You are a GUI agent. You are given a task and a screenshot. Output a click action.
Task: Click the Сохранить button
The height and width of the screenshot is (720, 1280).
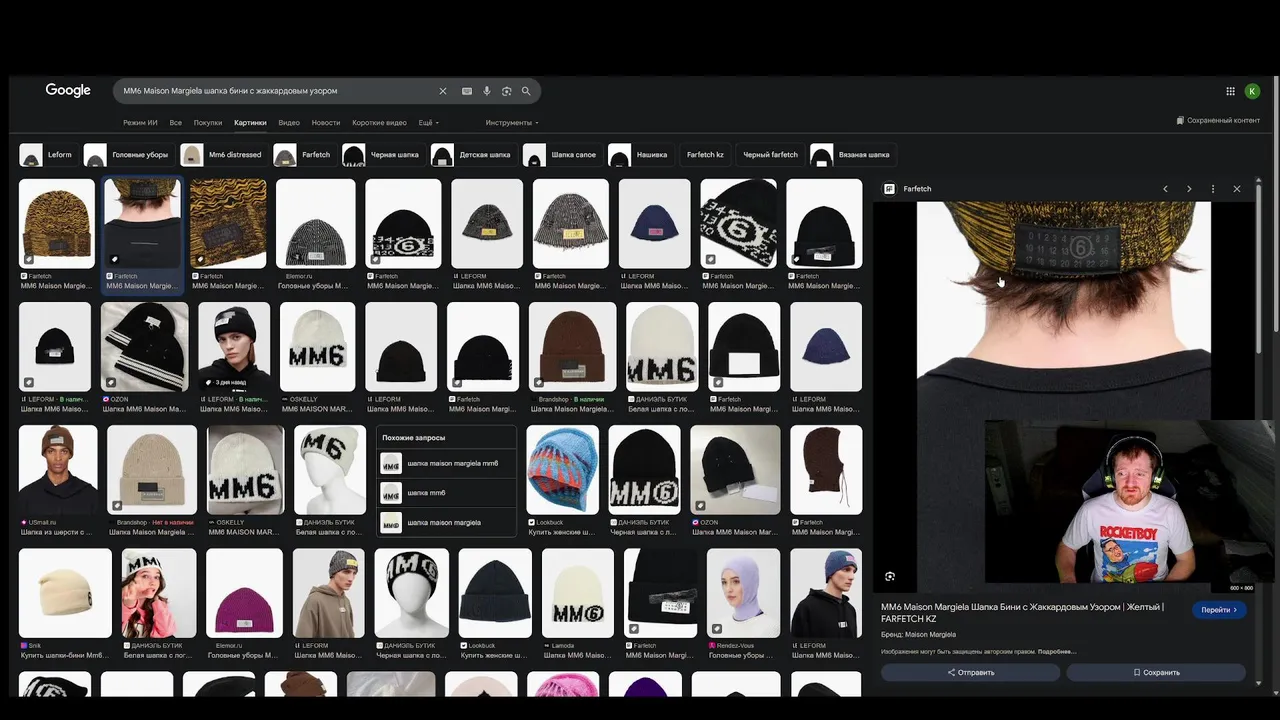tap(1157, 672)
